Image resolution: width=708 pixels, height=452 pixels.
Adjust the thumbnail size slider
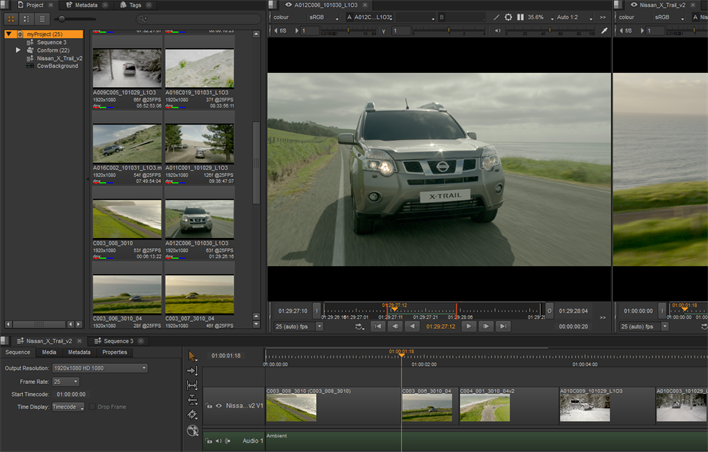click(x=62, y=19)
